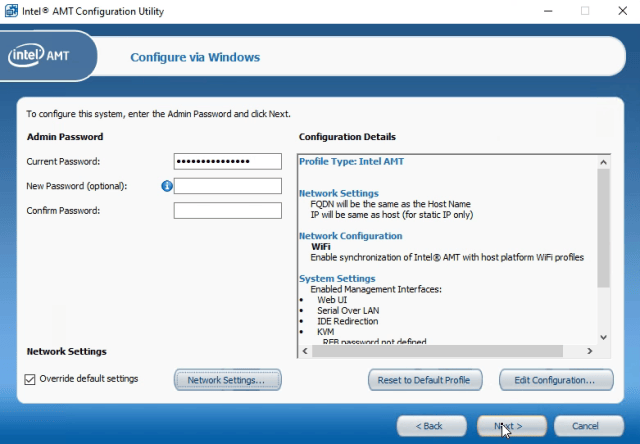The height and width of the screenshot is (444, 640).
Task: Click the vertical scrollbar thumb in Configuration Details
Action: coord(603,228)
